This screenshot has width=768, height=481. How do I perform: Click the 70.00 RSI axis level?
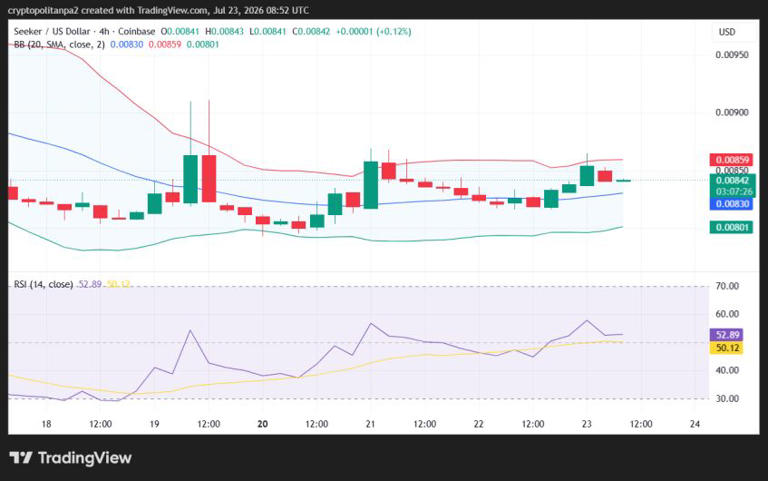[727, 286]
